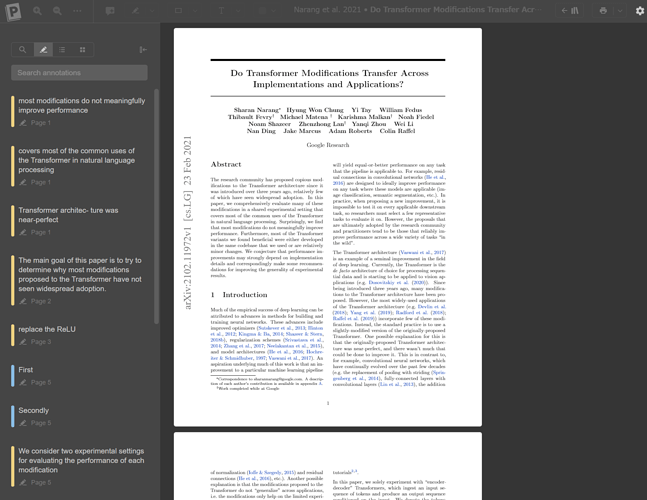This screenshot has height=500, width=647.
Task: Click the document title in the top bar
Action: 417,9
